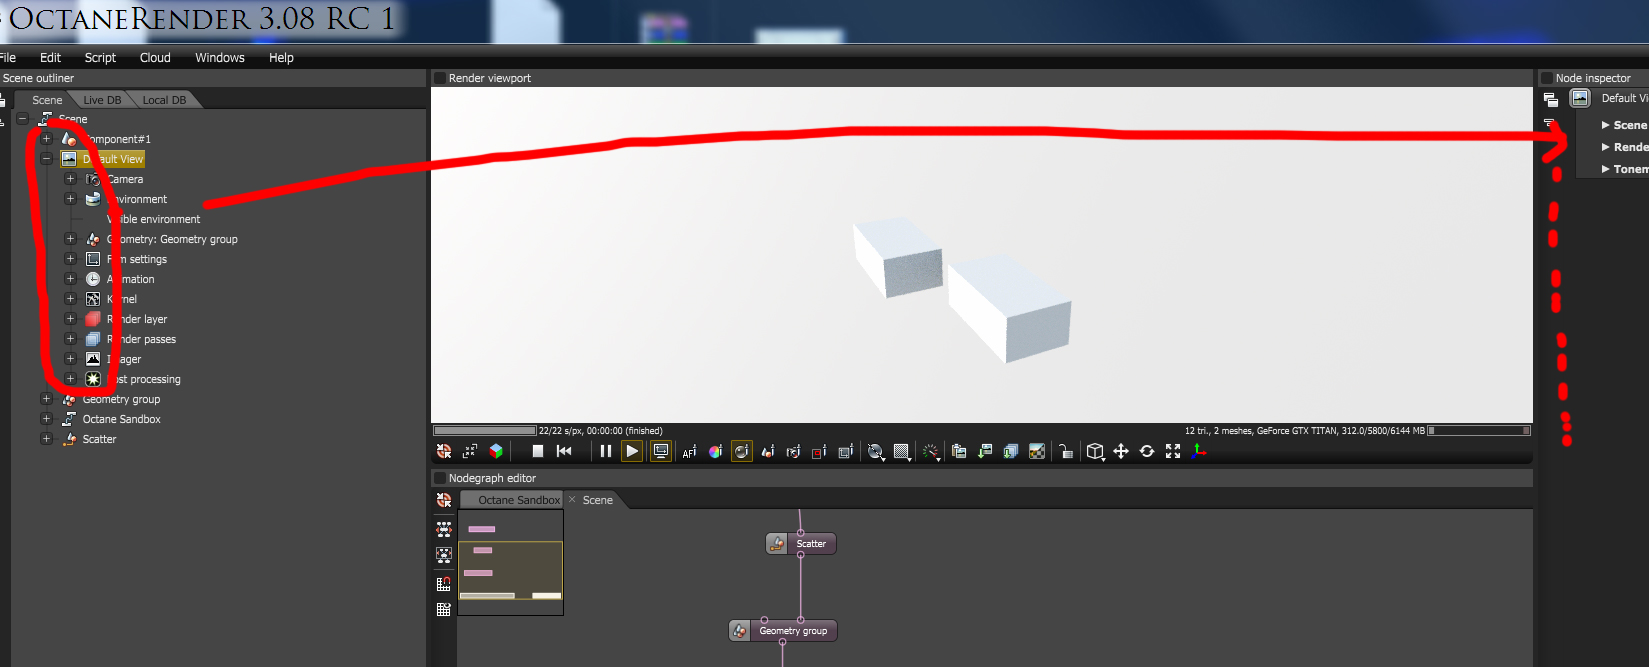Select the move gizmo tool
The height and width of the screenshot is (667, 1649).
tap(1121, 452)
